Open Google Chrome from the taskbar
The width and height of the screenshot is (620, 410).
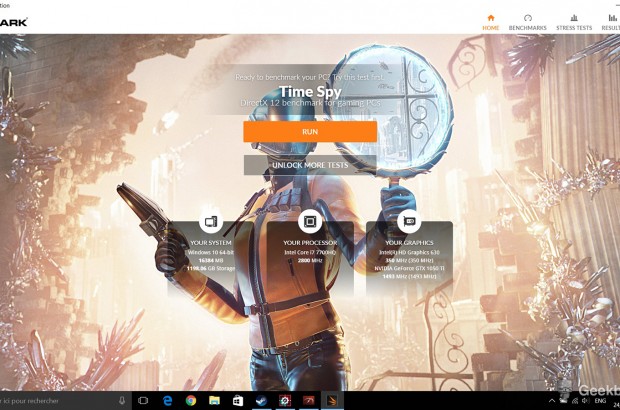[x=190, y=400]
